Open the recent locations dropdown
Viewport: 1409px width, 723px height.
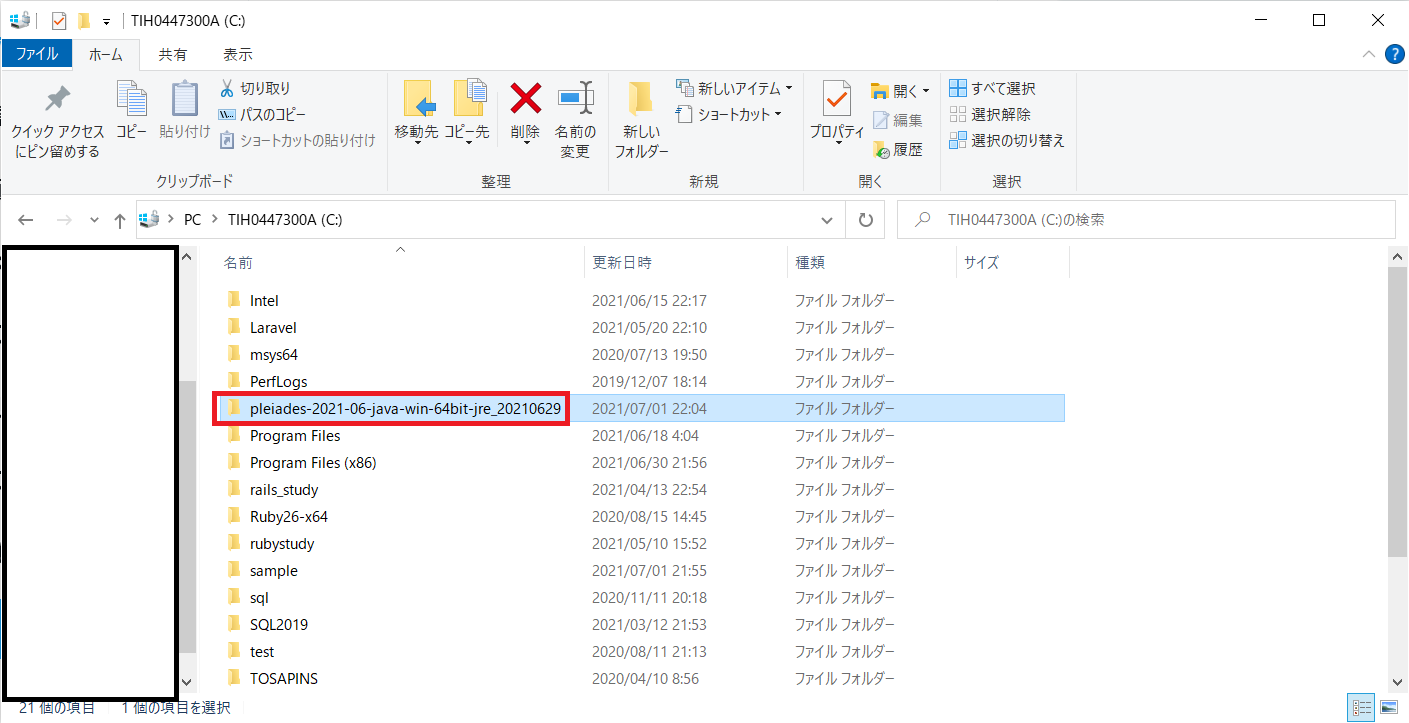tap(94, 220)
